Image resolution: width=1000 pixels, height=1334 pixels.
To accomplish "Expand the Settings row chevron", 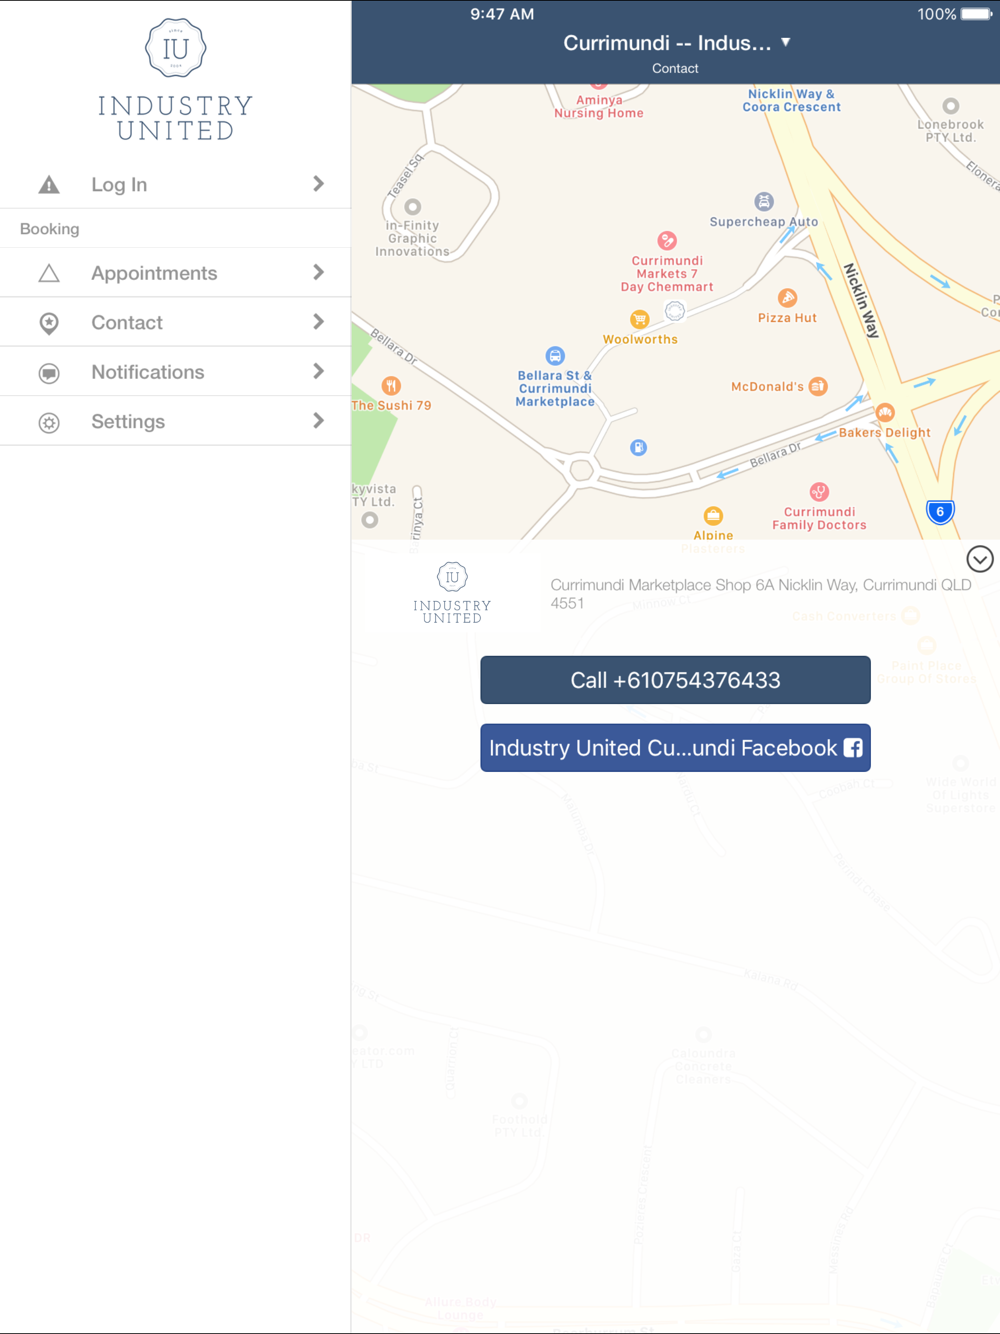I will (x=318, y=421).
